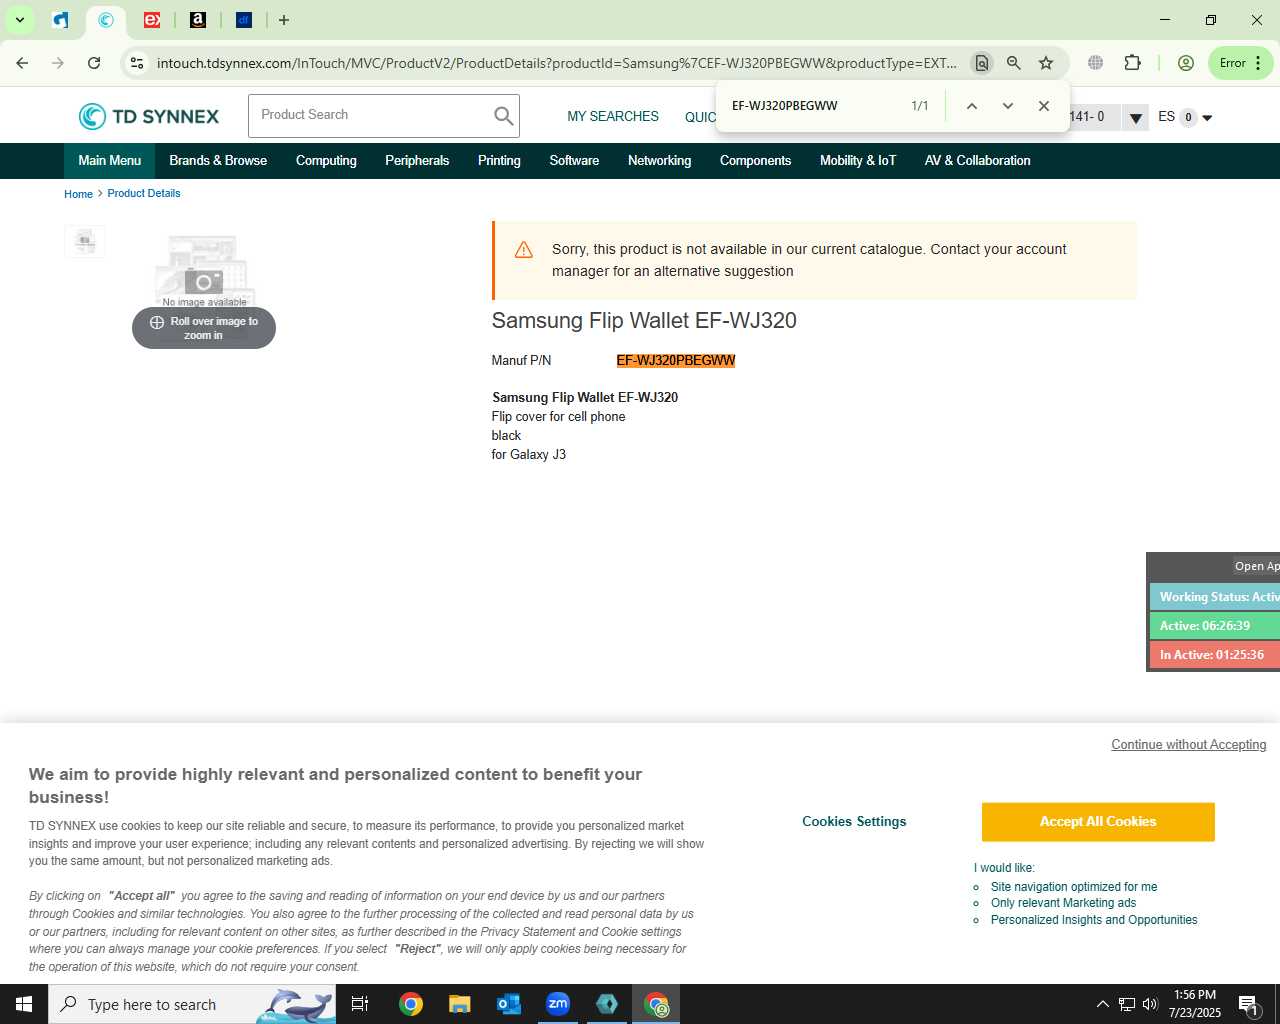The image size is (1280, 1024).
Task: Open MY SEARCHES link
Action: click(613, 117)
